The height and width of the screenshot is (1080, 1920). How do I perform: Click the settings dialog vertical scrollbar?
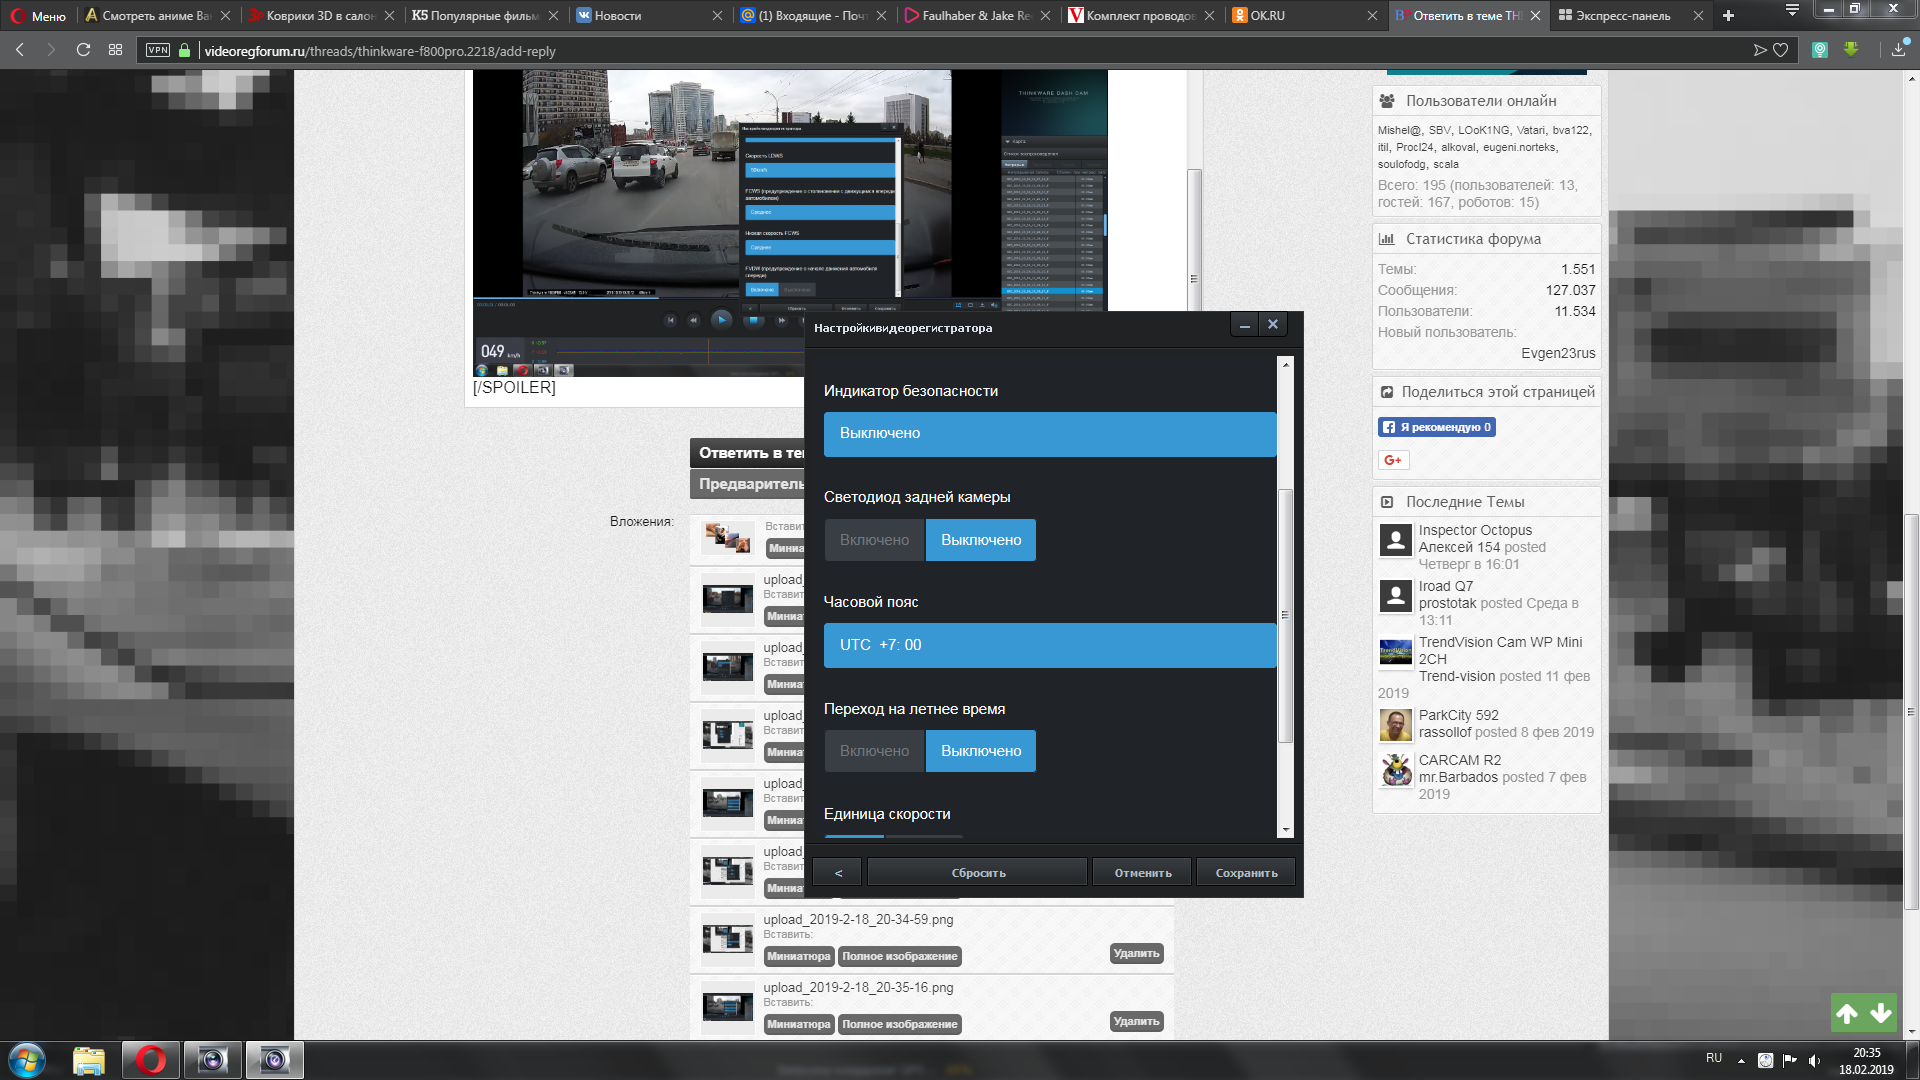1286,615
